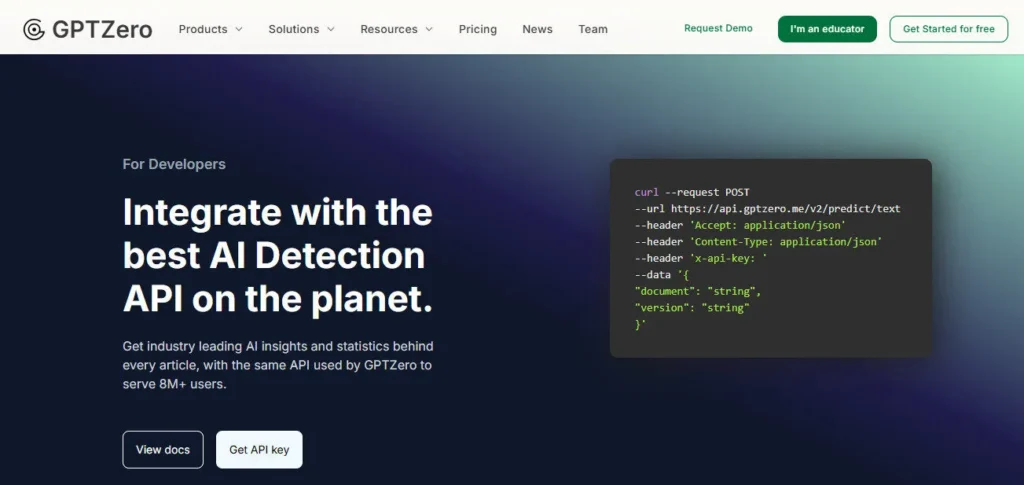The image size is (1024, 485).
Task: Click the paragraph about serving 8M+ users
Action: [278, 365]
